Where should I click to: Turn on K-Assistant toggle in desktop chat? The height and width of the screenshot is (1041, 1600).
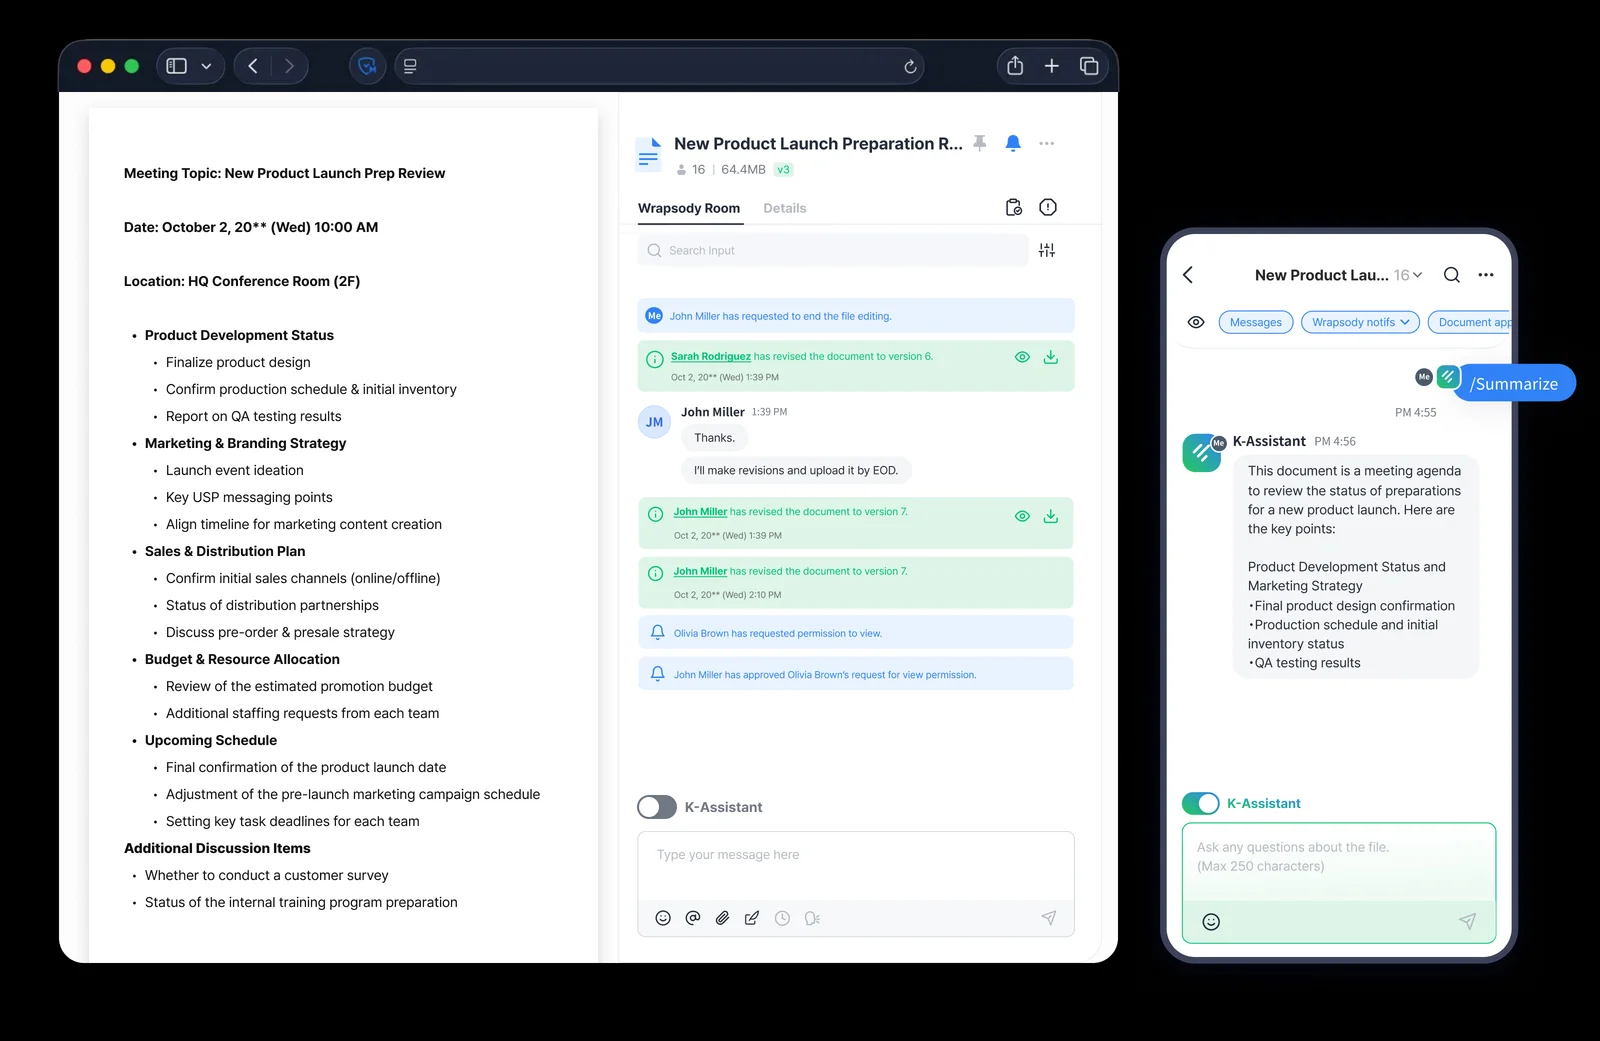[657, 807]
